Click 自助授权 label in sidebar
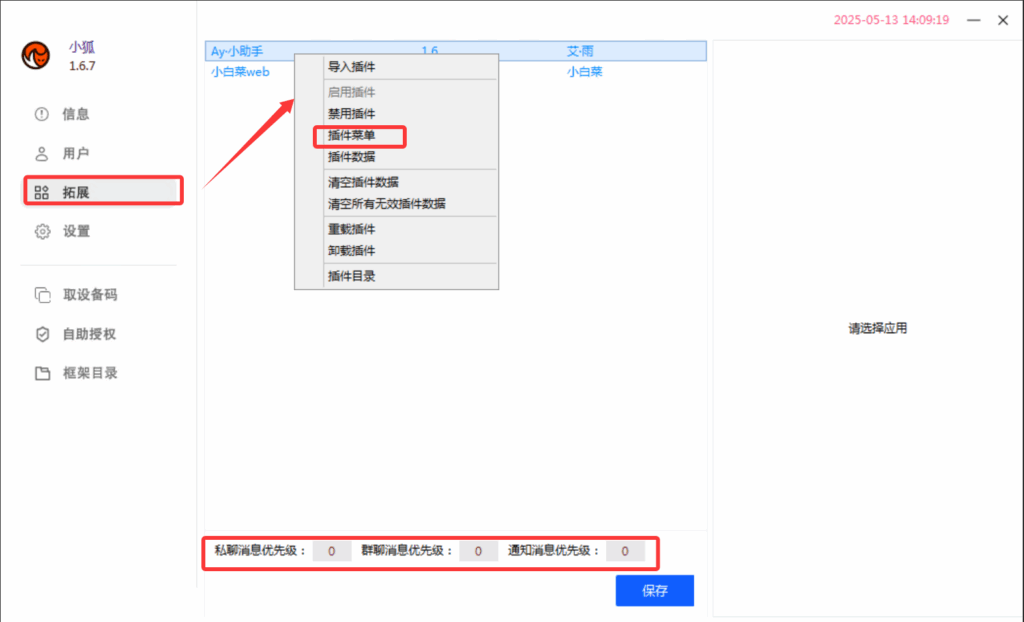This screenshot has height=622, width=1024. tap(89, 334)
